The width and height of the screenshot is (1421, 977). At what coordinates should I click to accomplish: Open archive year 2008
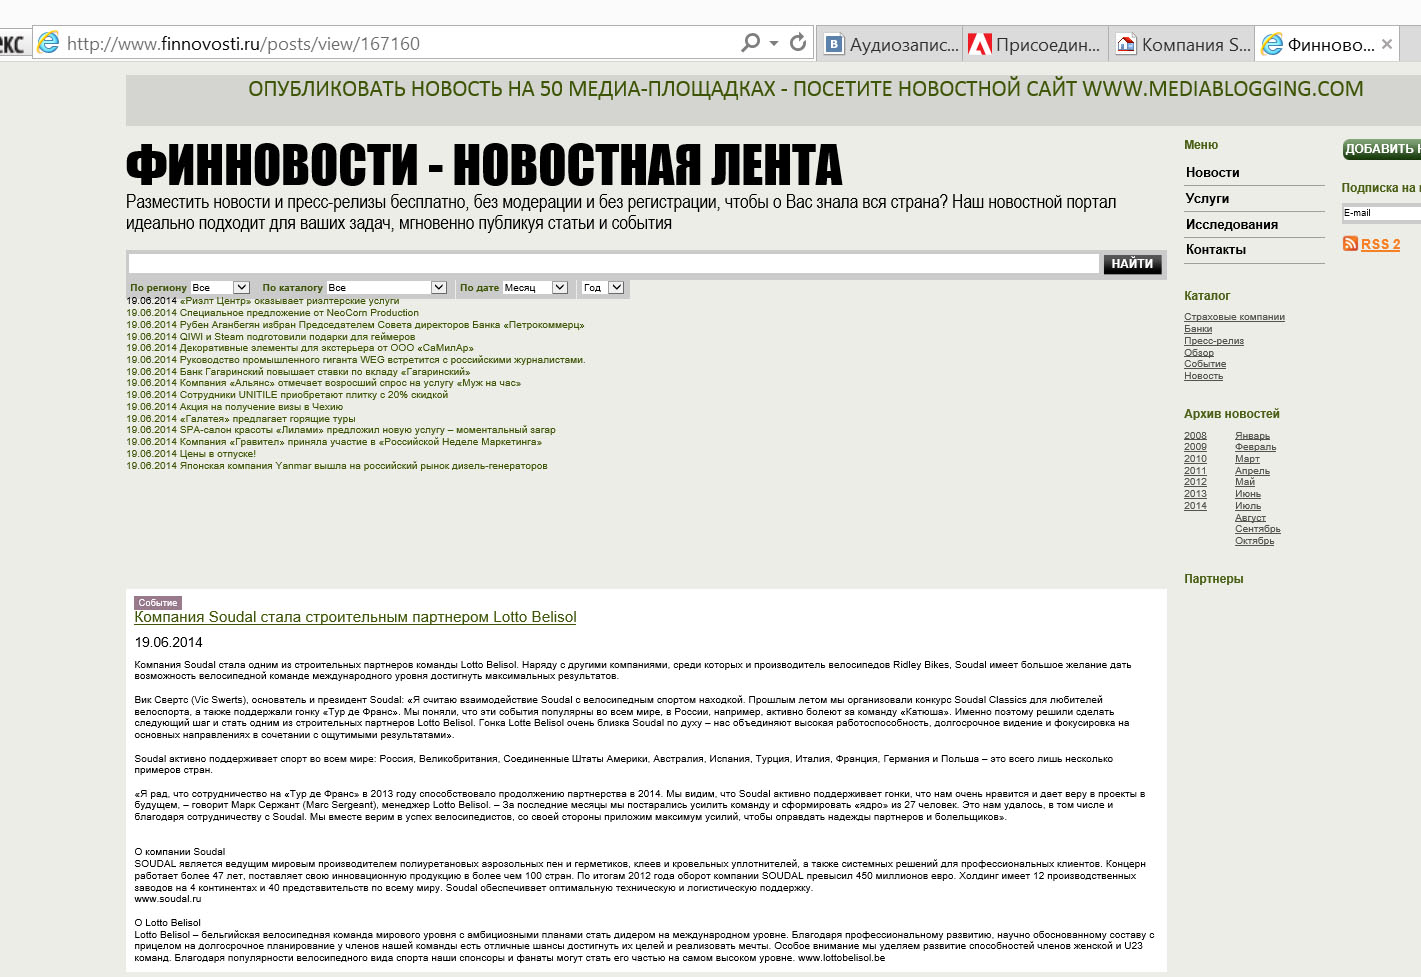pos(1195,435)
